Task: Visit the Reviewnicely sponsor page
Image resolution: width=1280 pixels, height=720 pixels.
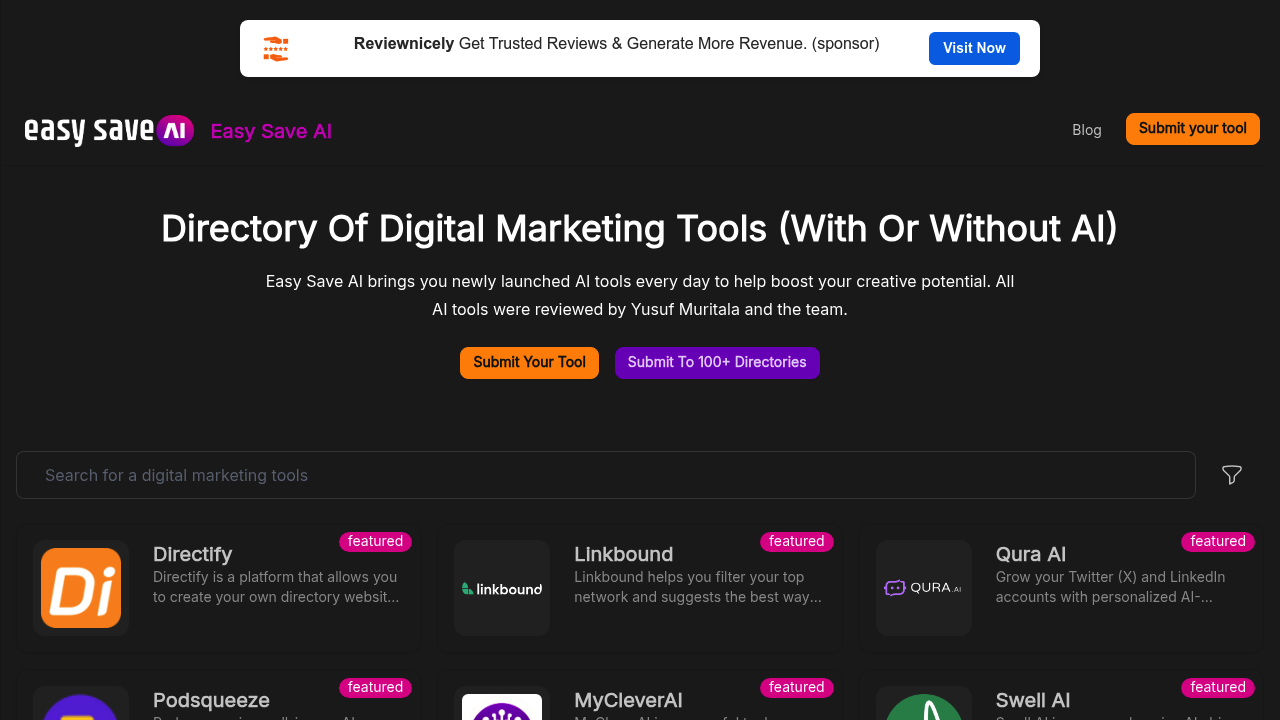Action: (974, 48)
